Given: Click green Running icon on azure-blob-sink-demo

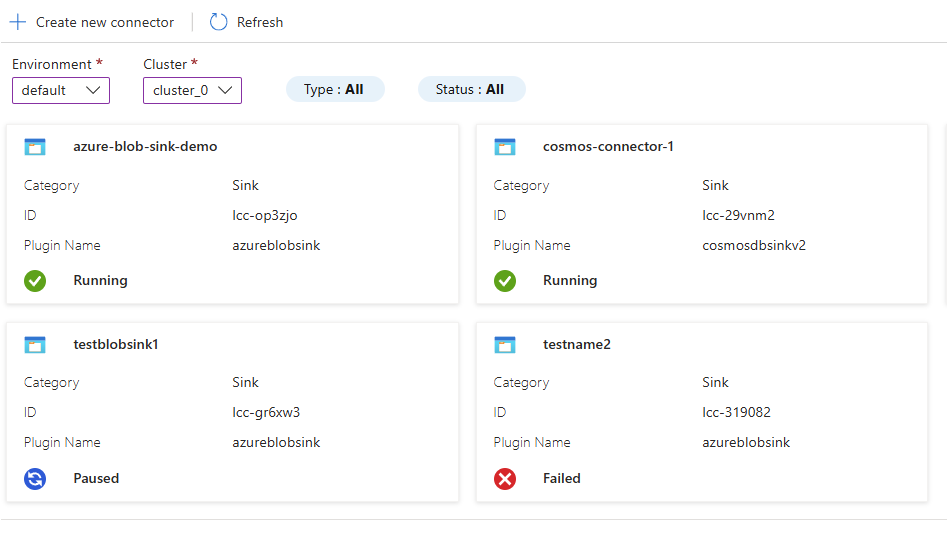Looking at the screenshot, I should (35, 281).
